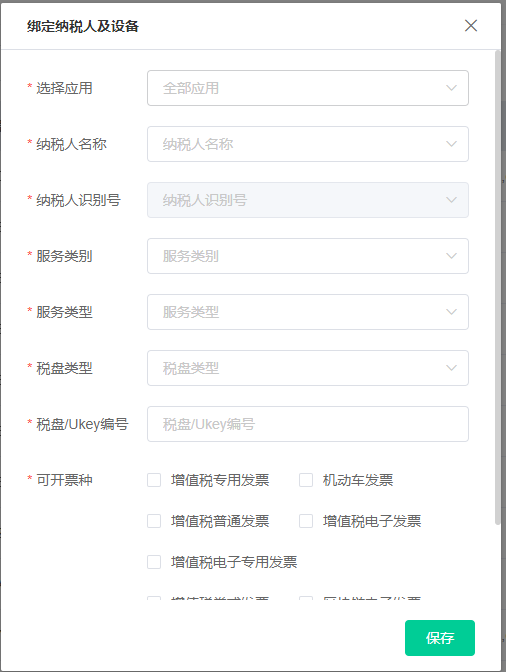Click chevron arrow in 服务类型 field

(451, 312)
